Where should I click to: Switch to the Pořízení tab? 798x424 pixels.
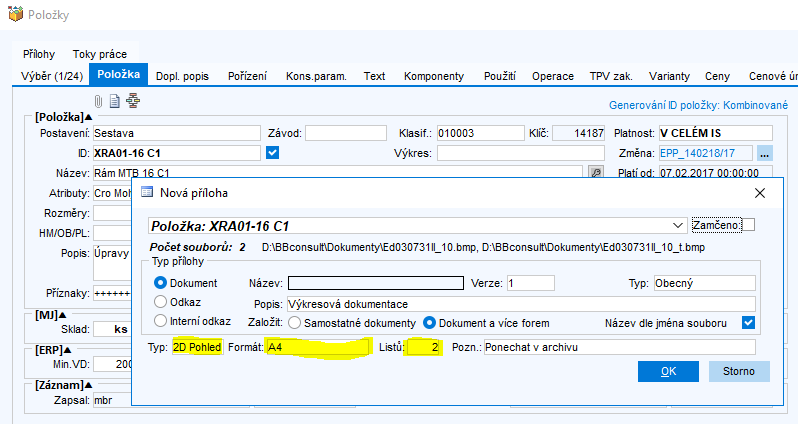[x=247, y=76]
